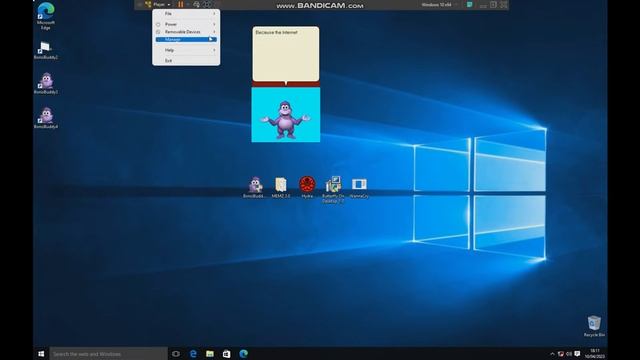Open Microsoft Store from the taskbar
The height and width of the screenshot is (360, 640).
pos(227,354)
